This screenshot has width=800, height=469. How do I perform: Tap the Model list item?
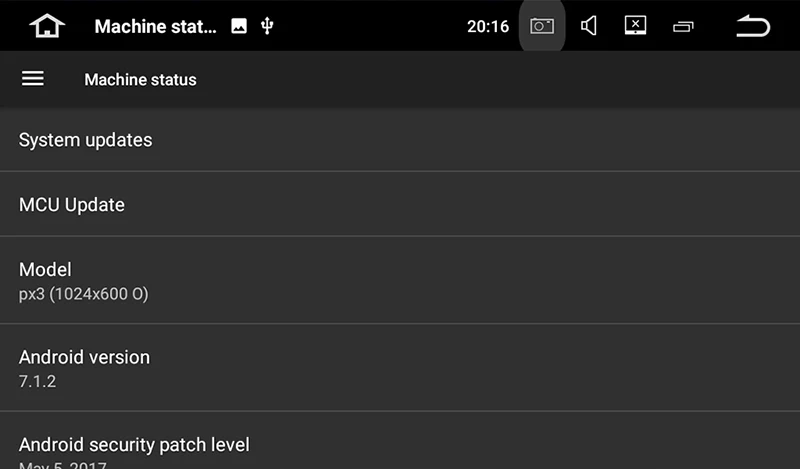tap(400, 281)
